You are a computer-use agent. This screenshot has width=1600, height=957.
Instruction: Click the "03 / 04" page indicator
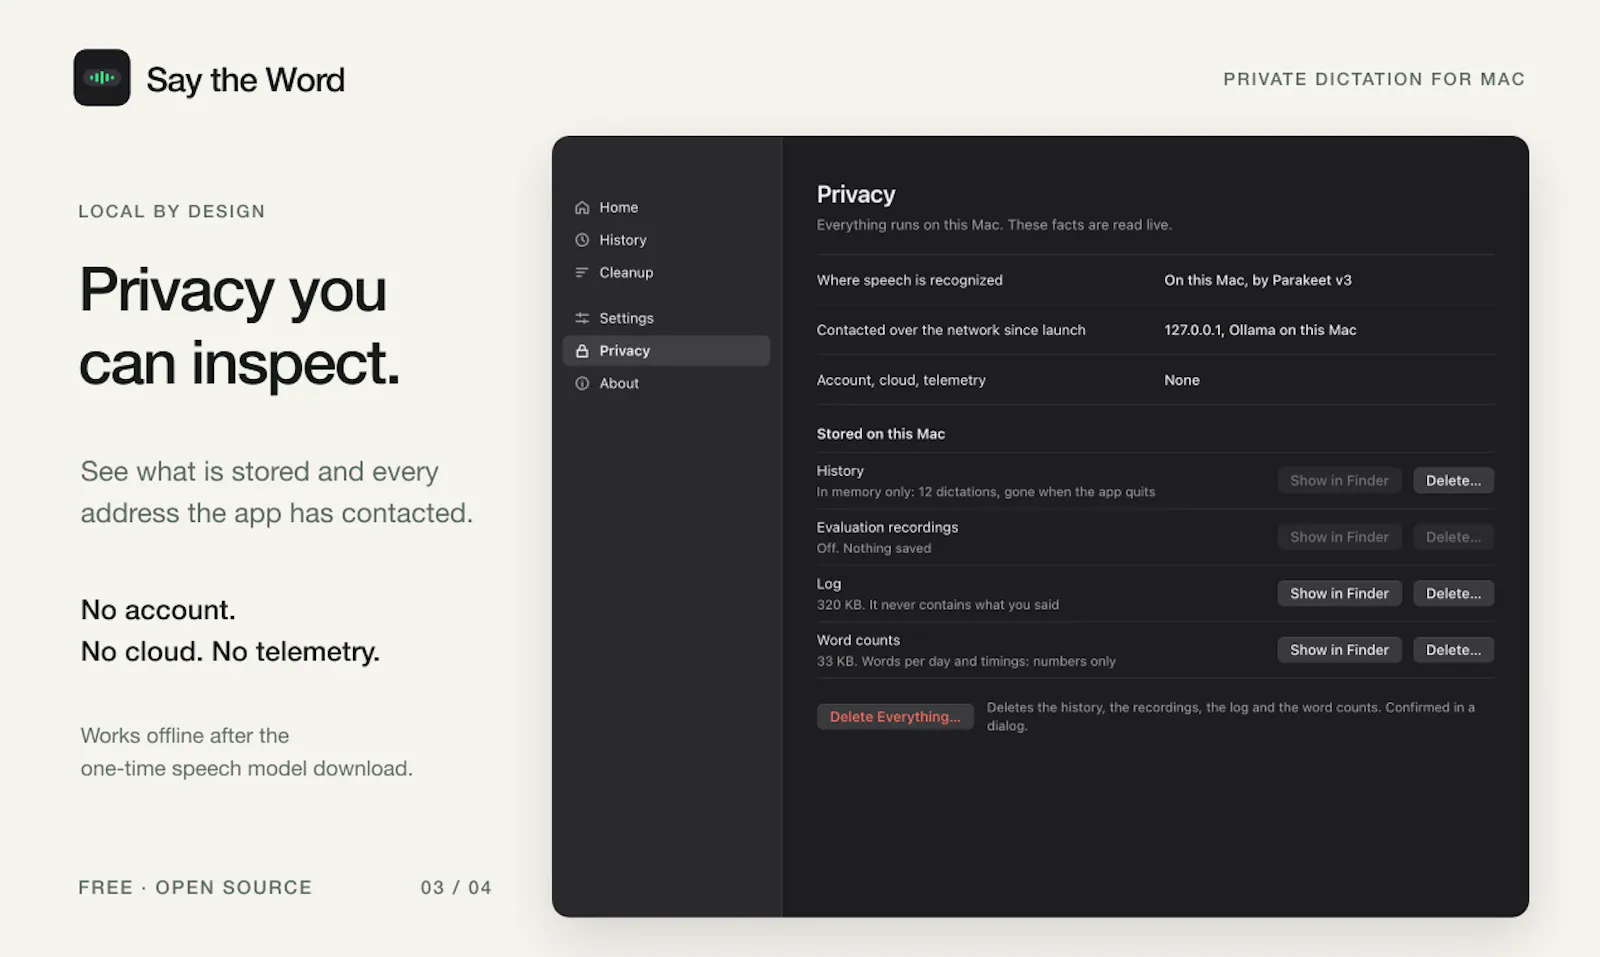pyautogui.click(x=456, y=887)
